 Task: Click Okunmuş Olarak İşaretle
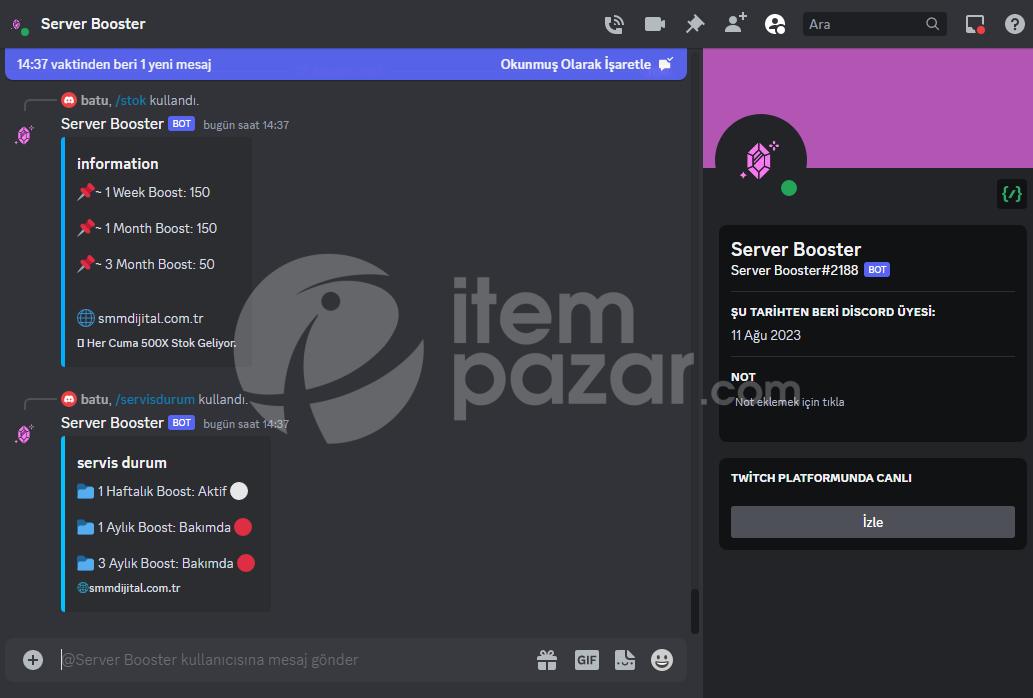point(586,65)
